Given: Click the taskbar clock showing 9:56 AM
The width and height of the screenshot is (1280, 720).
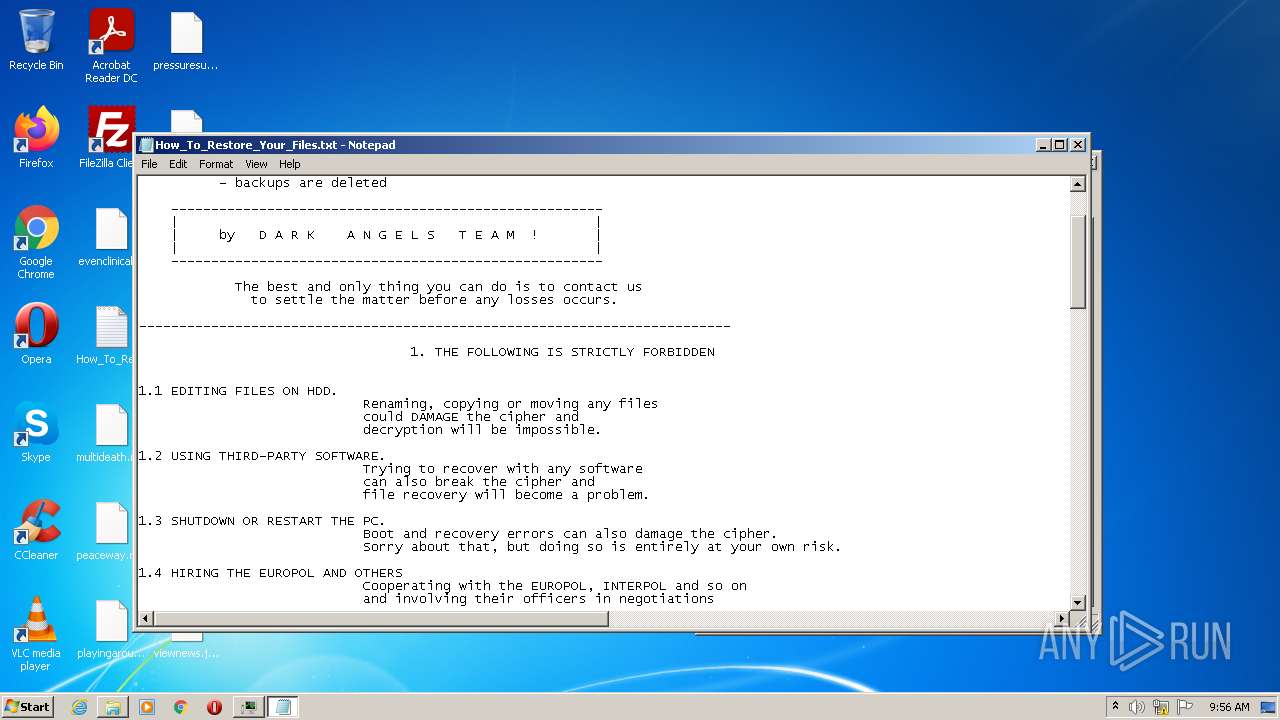Looking at the screenshot, I should coord(1229,707).
